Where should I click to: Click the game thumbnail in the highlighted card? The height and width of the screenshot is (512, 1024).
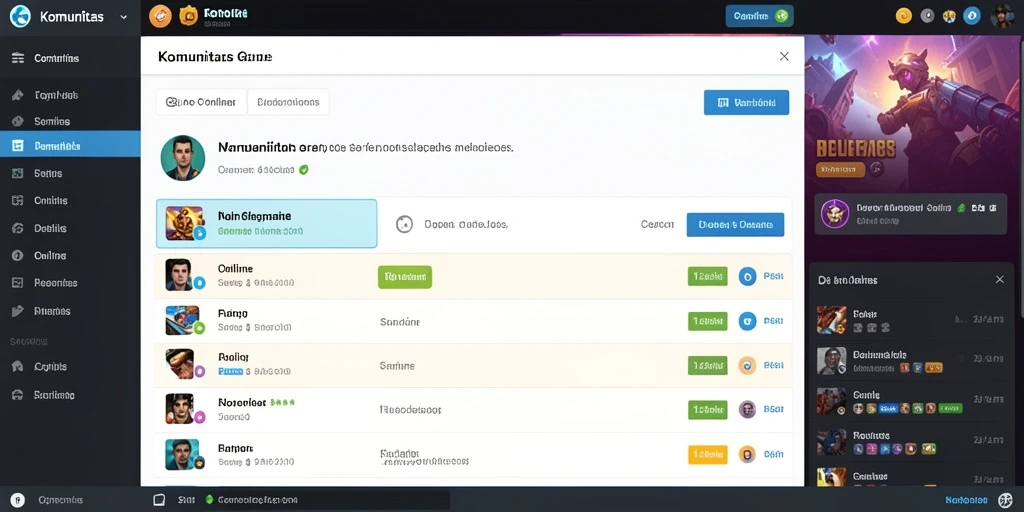185,223
